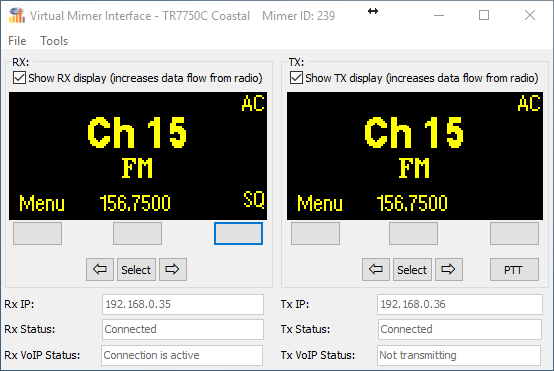554x371 pixels.
Task: Click the Rx VoIP Status field
Action: pyautogui.click(x=182, y=355)
